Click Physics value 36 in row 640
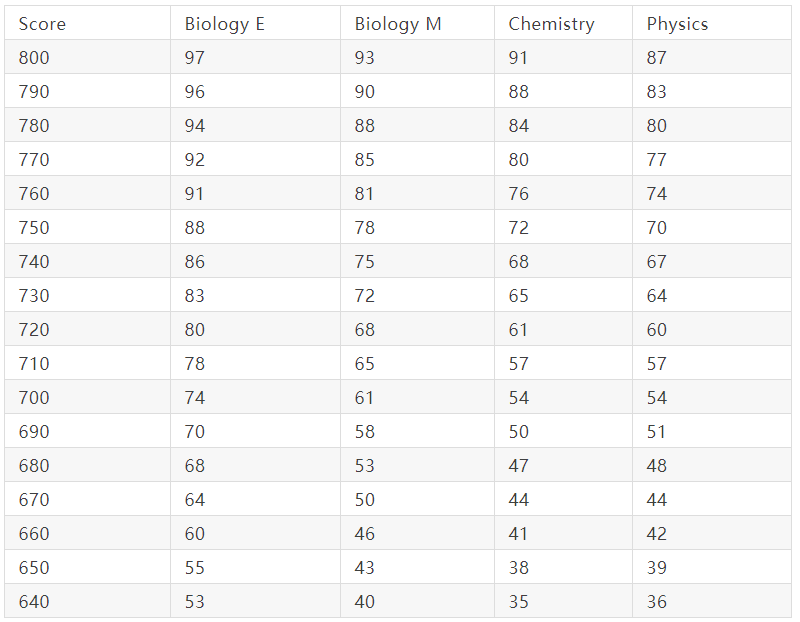Viewport: 800px width, 622px height. pyautogui.click(x=657, y=602)
